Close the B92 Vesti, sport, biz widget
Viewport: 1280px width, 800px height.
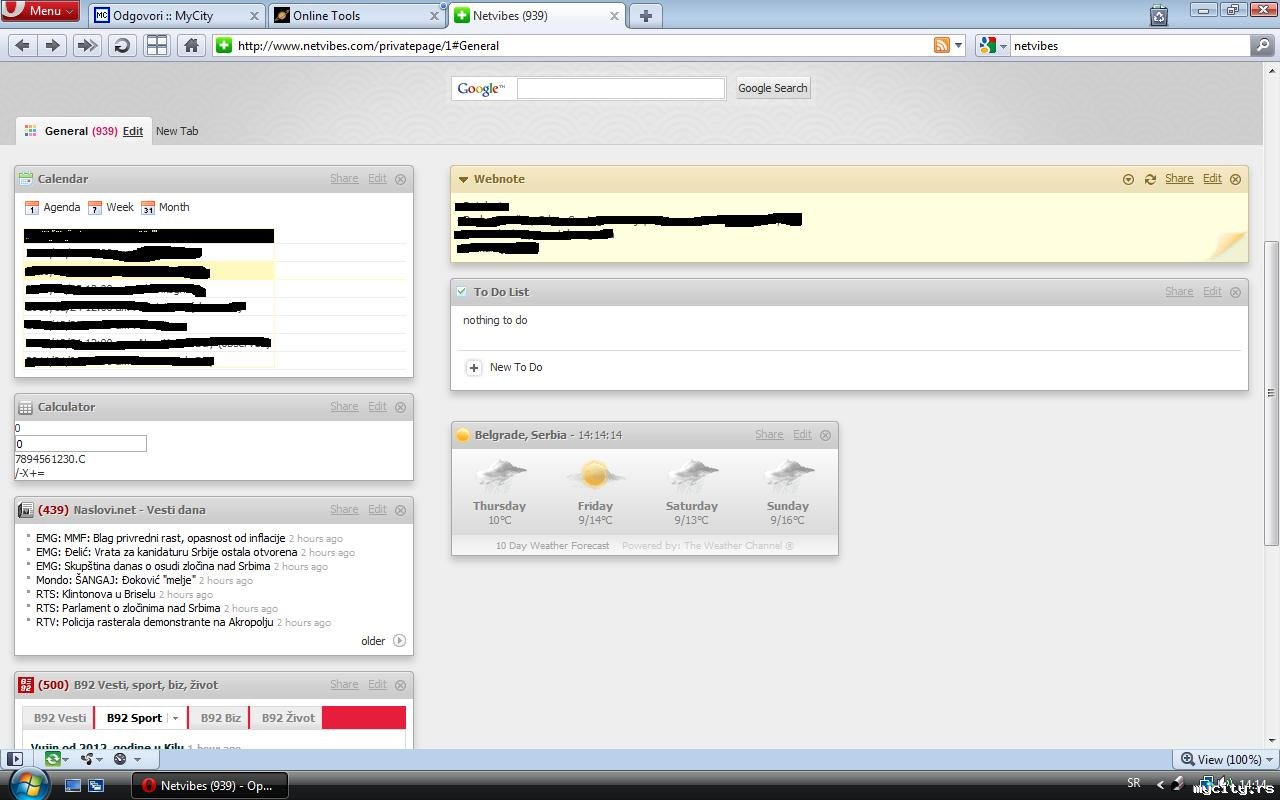click(x=401, y=685)
